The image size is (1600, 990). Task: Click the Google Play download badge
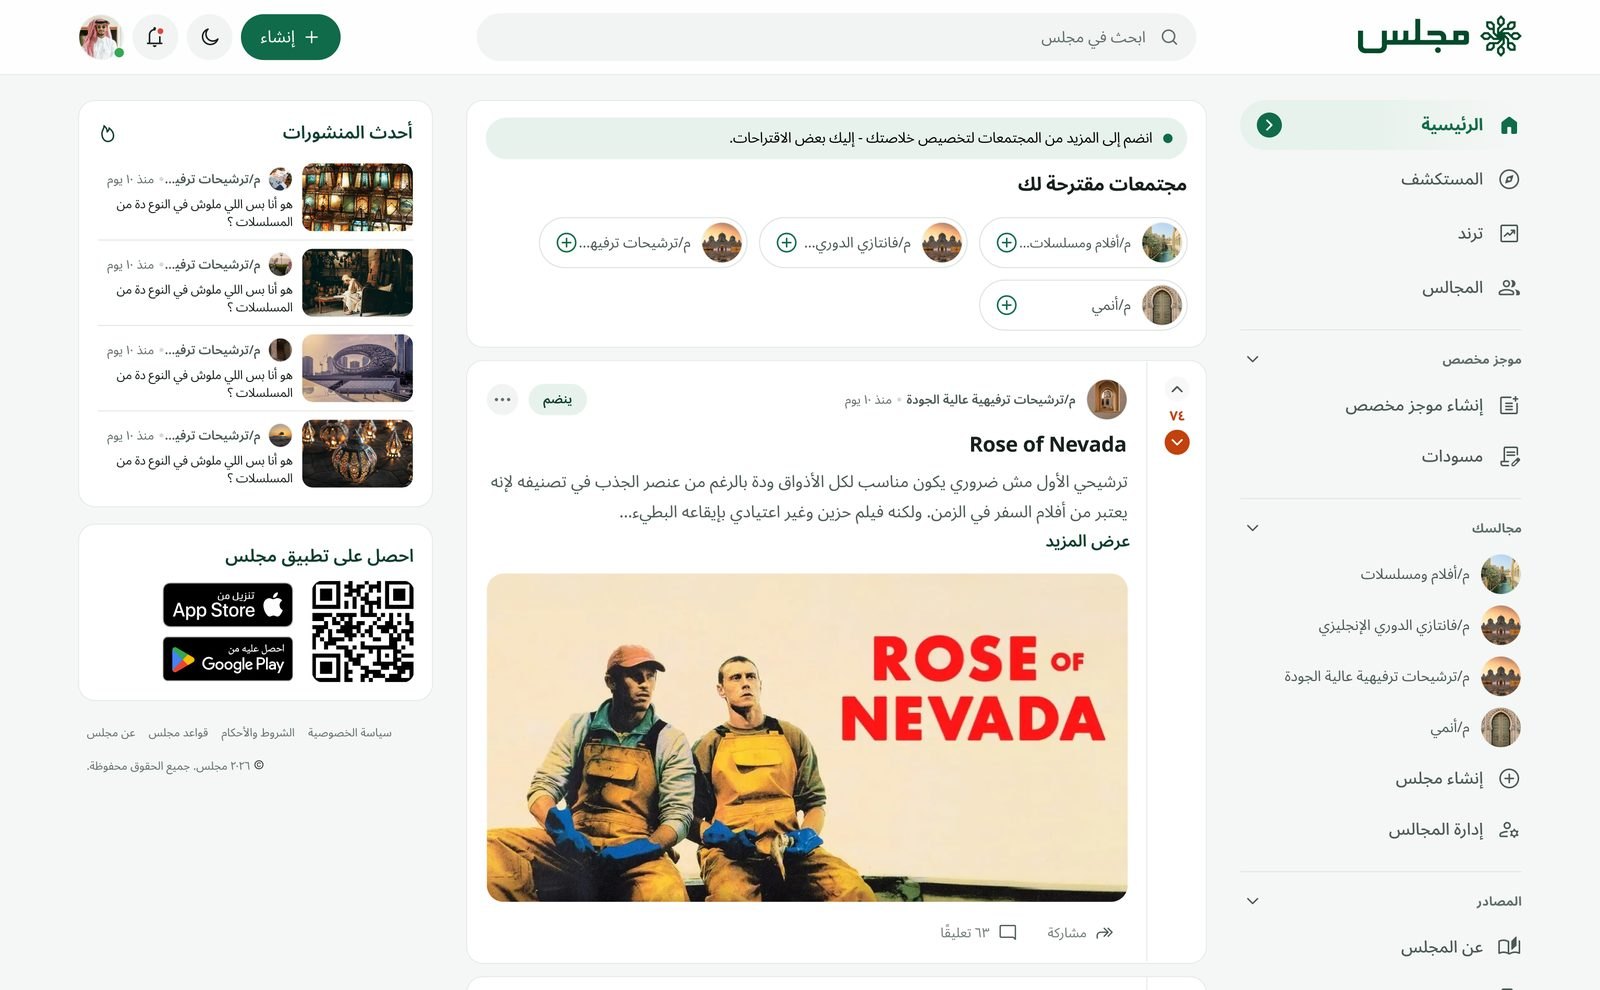pos(228,659)
